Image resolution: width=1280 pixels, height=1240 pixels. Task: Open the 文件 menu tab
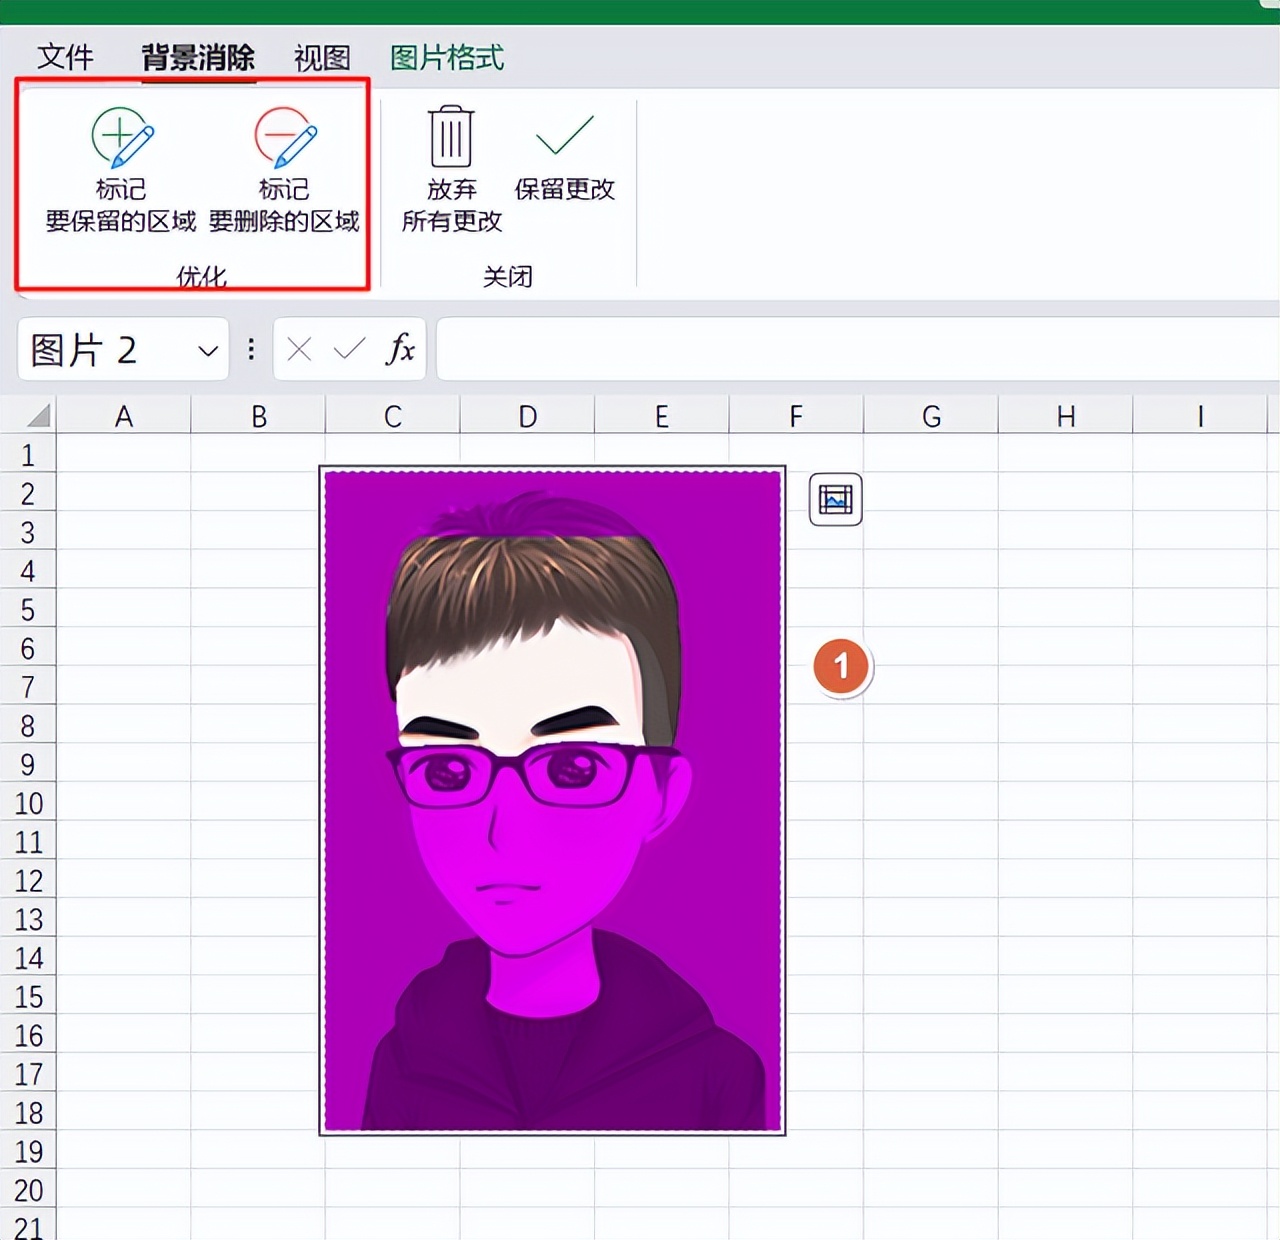[65, 57]
